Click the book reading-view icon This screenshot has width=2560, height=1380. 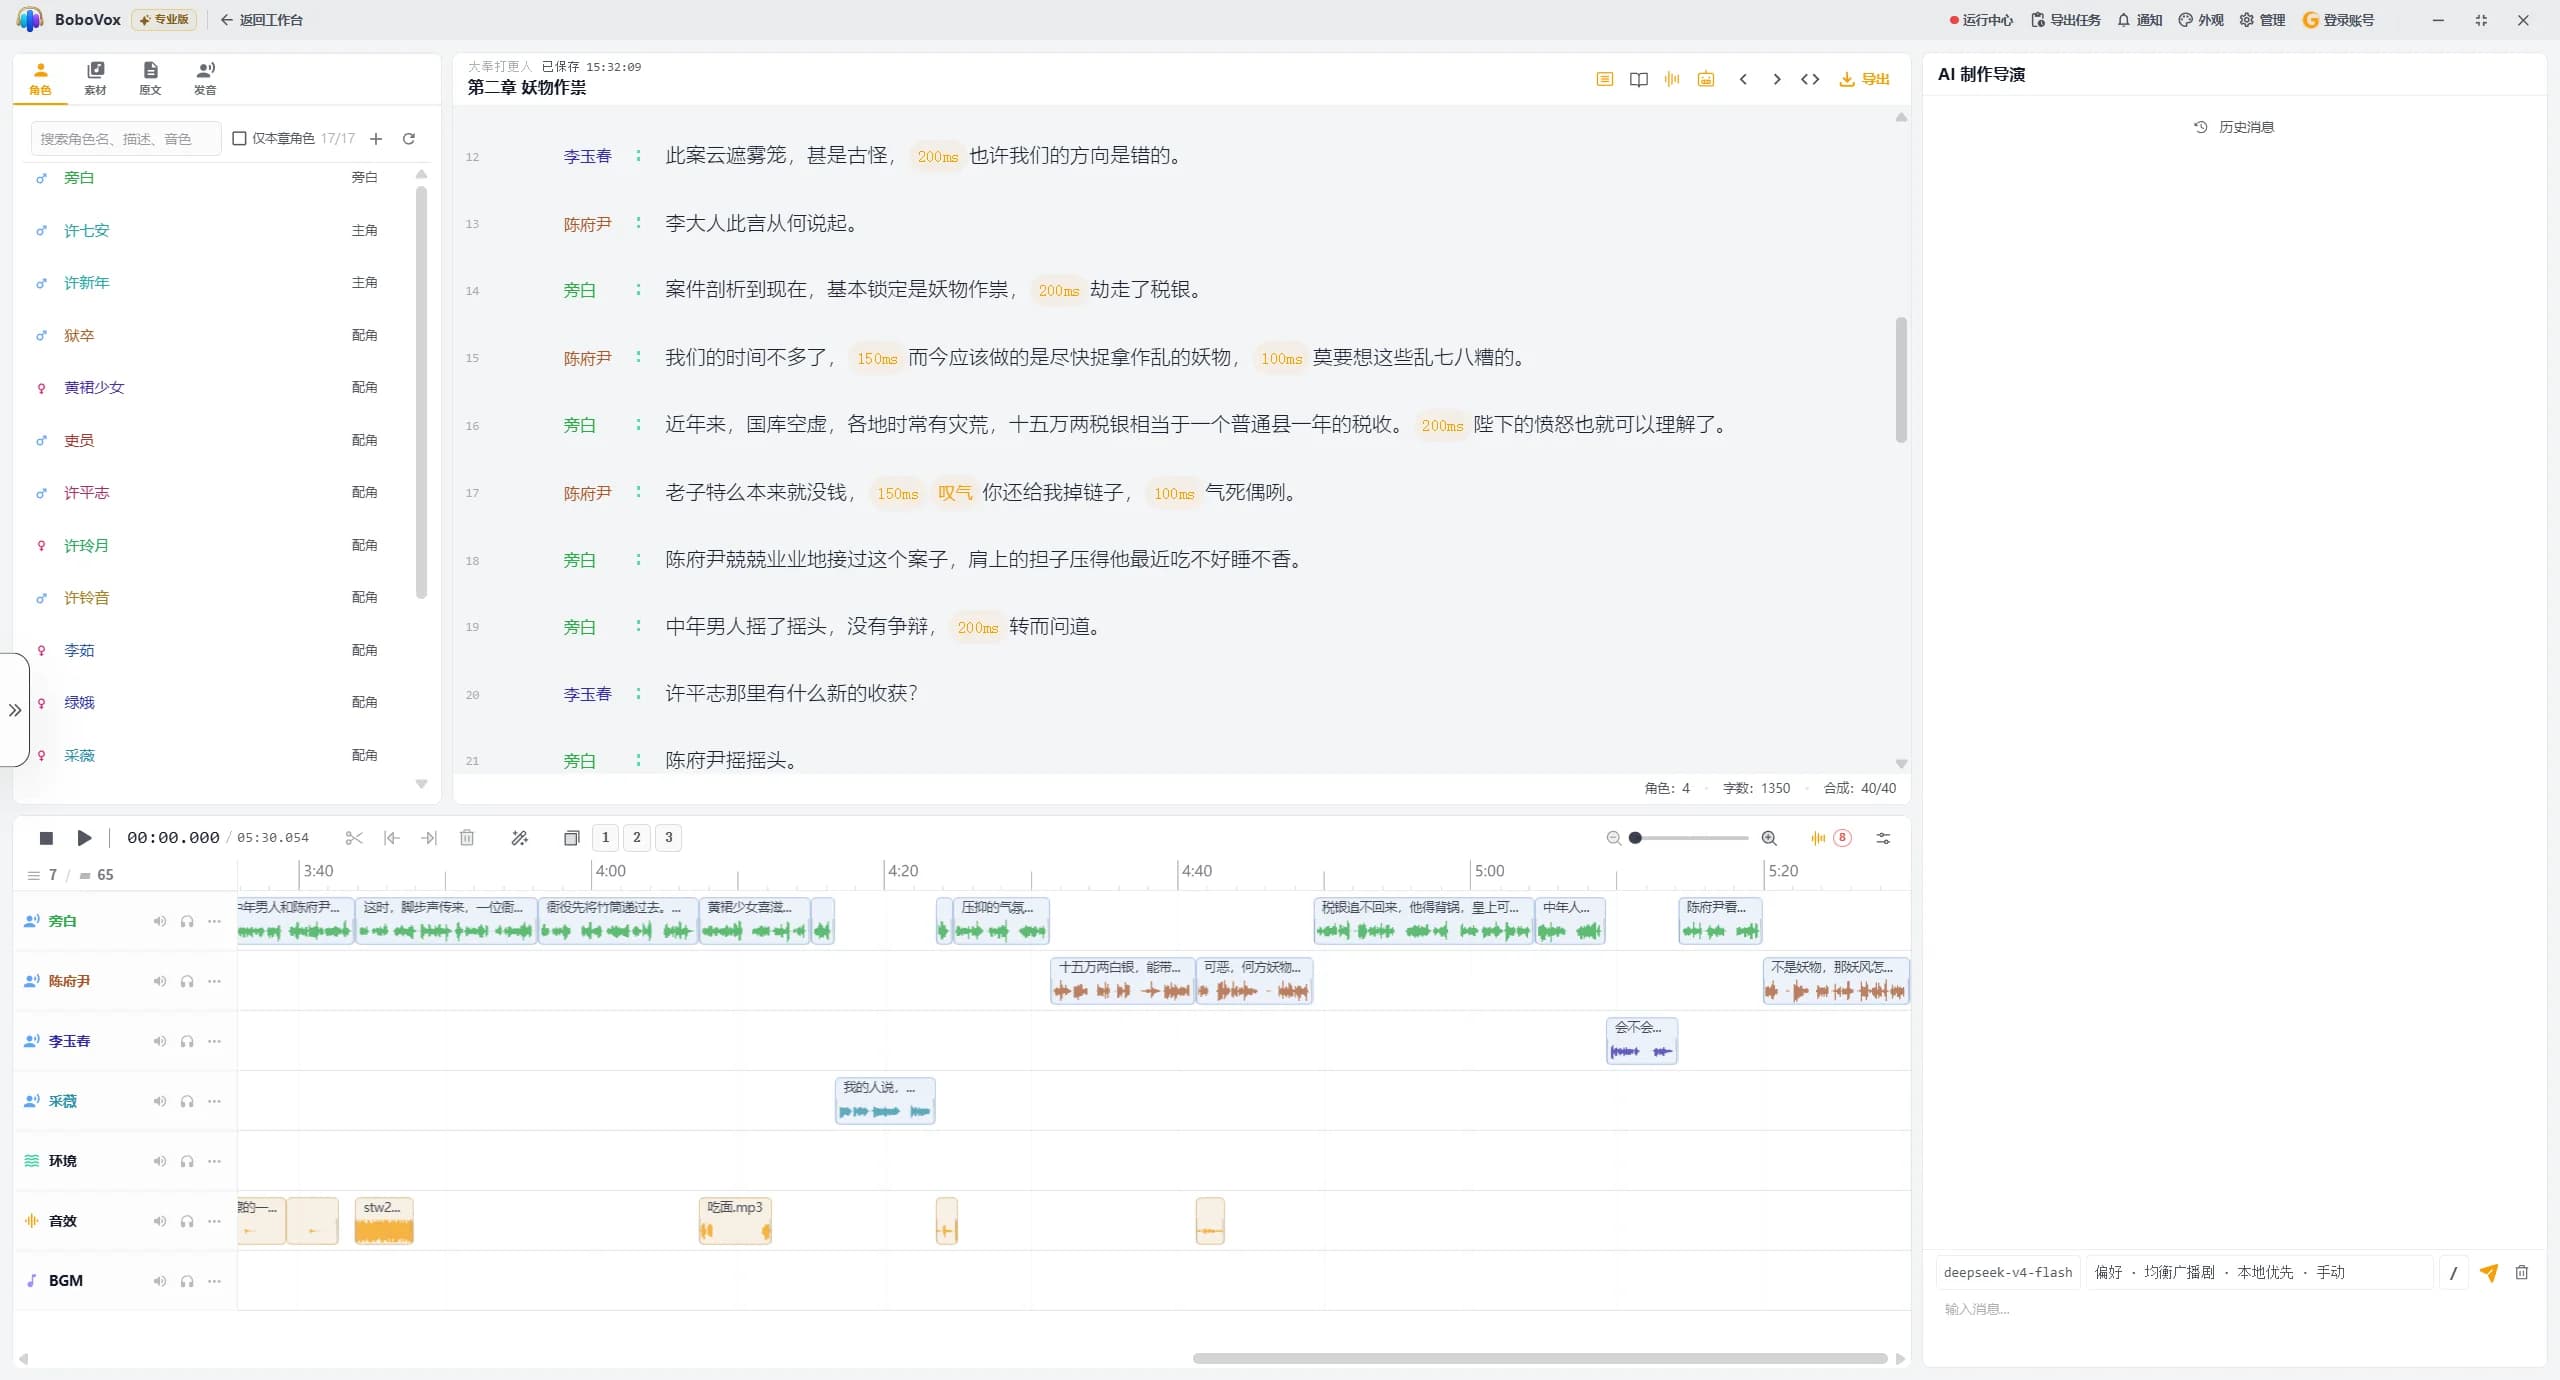(x=1638, y=79)
